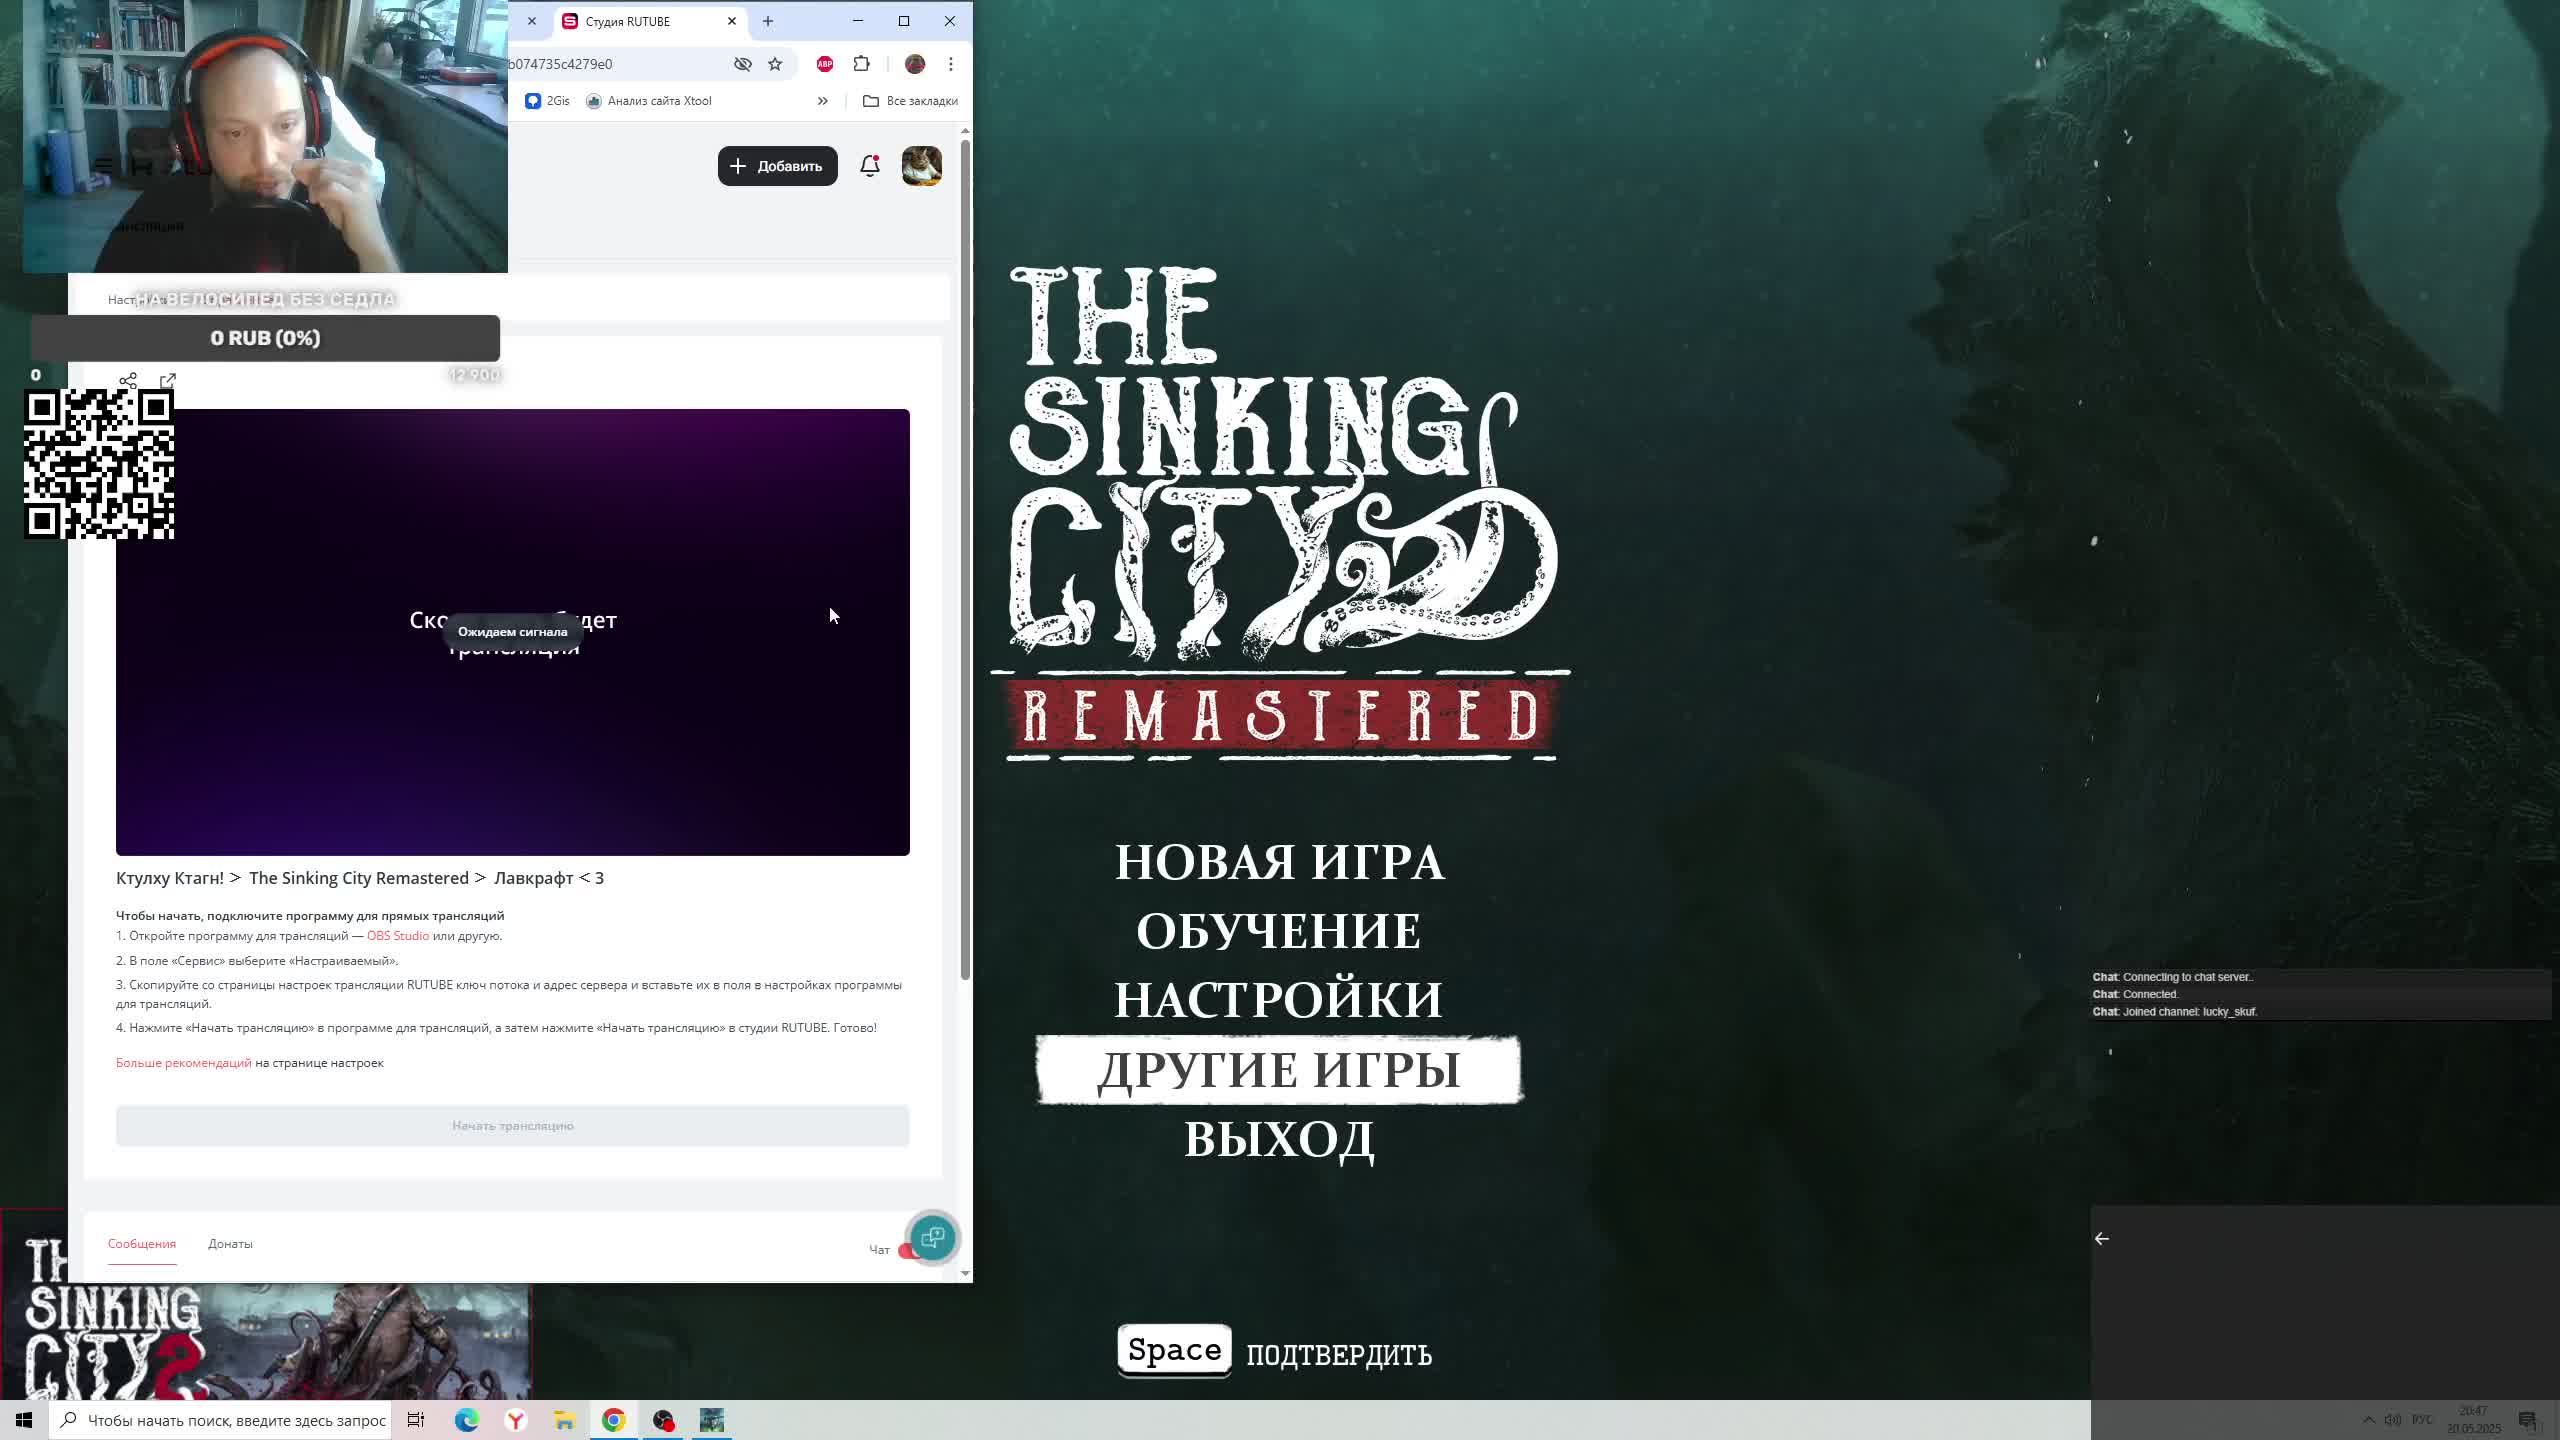Open the Windows Action Center

click(x=2529, y=1420)
